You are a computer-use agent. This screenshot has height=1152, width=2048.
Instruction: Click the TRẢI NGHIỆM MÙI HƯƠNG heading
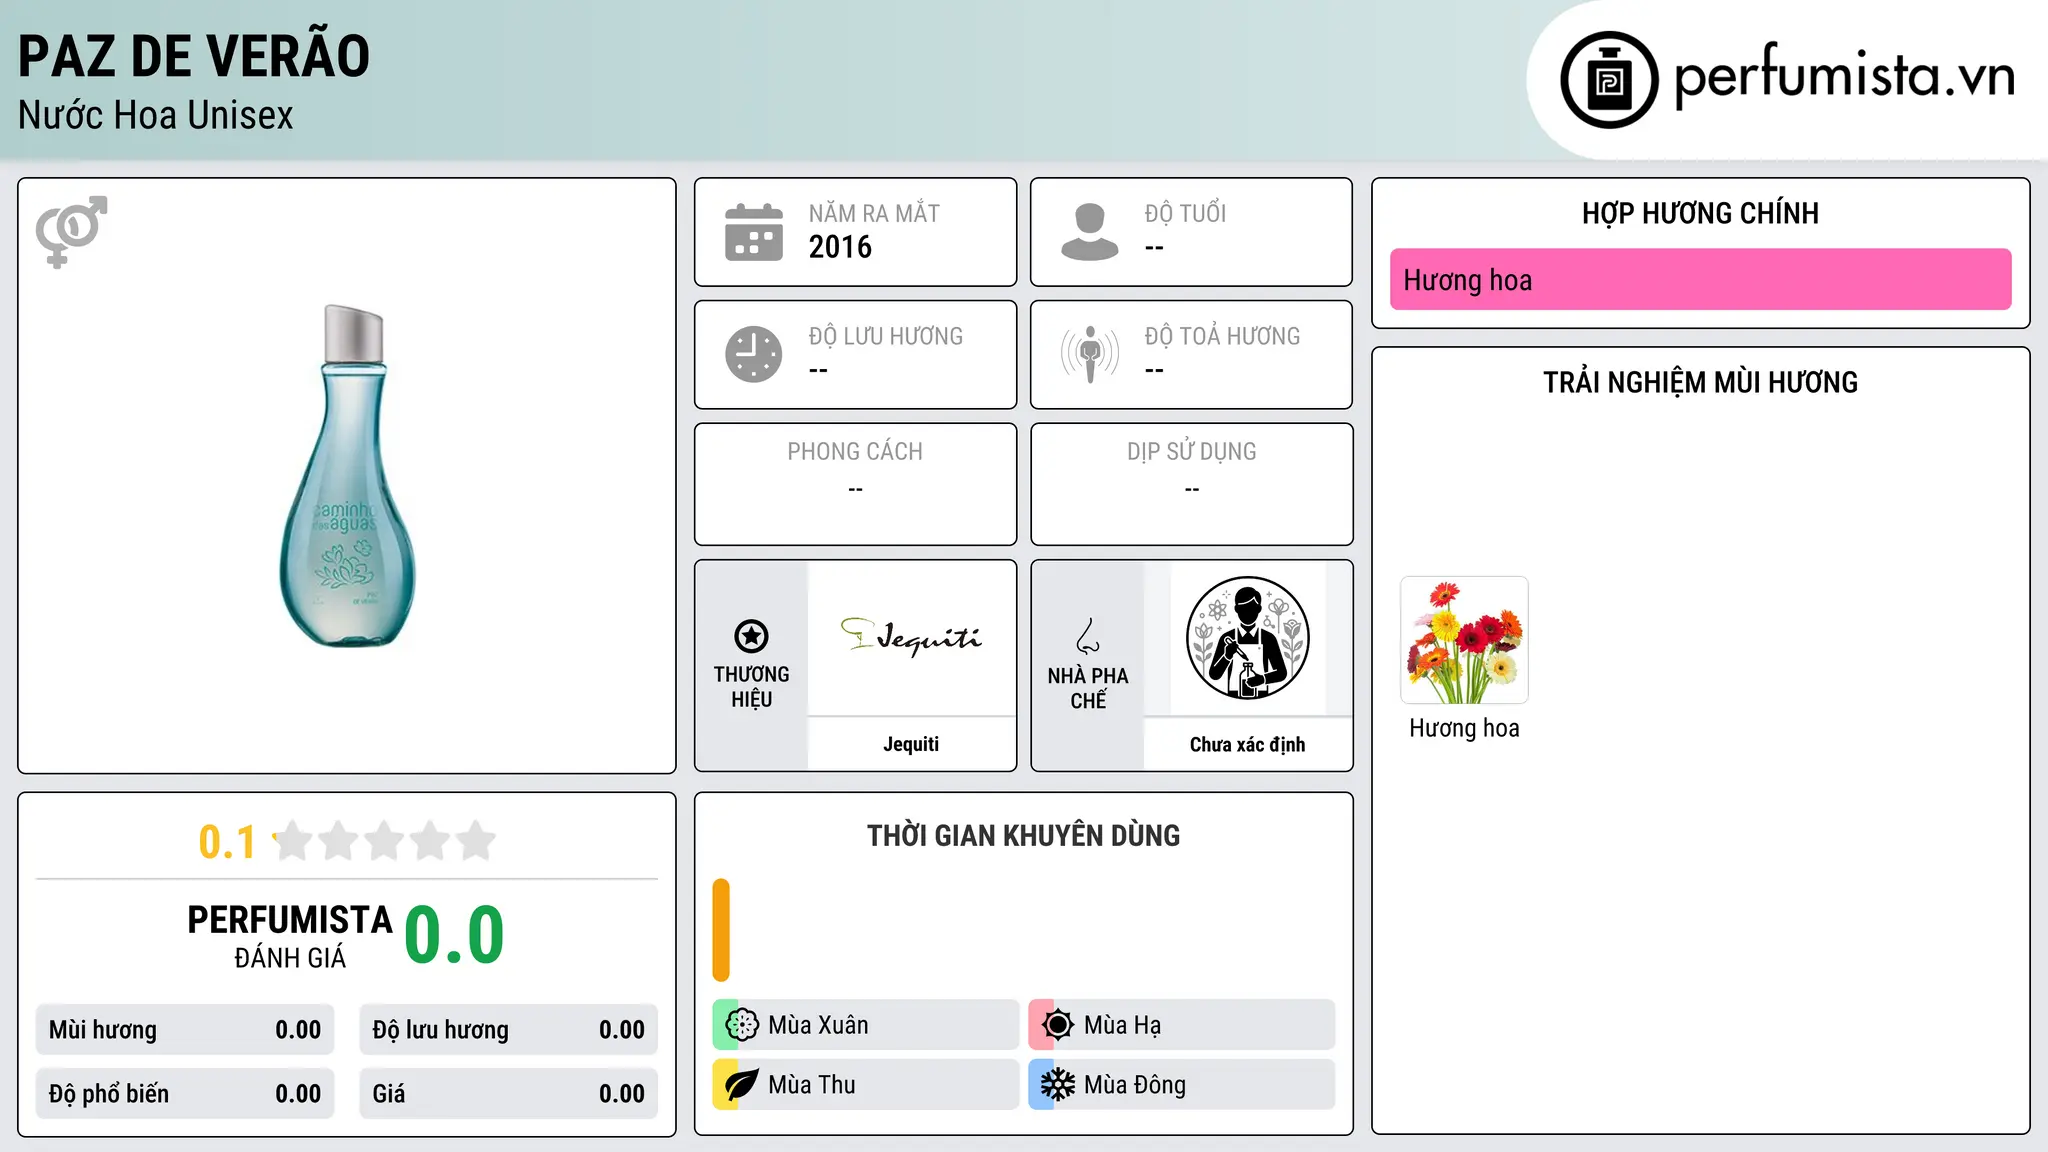coord(1700,382)
